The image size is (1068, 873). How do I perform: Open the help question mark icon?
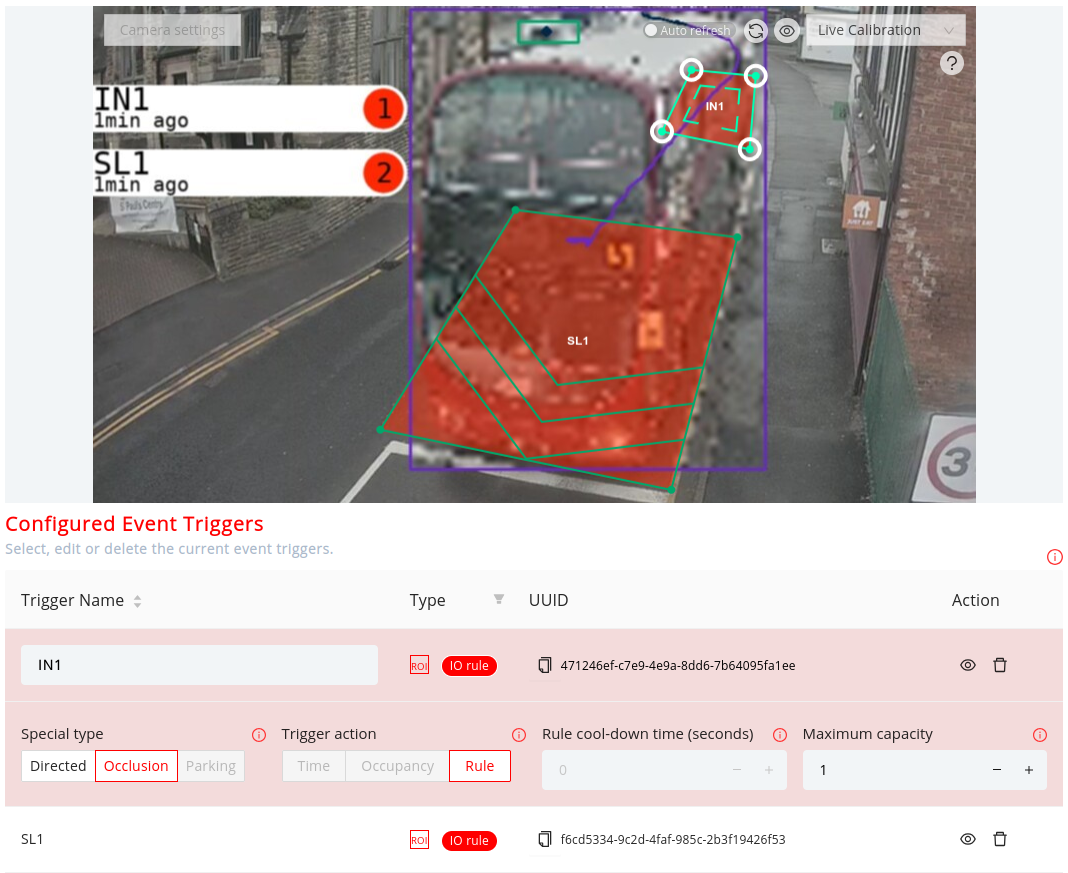coord(952,63)
